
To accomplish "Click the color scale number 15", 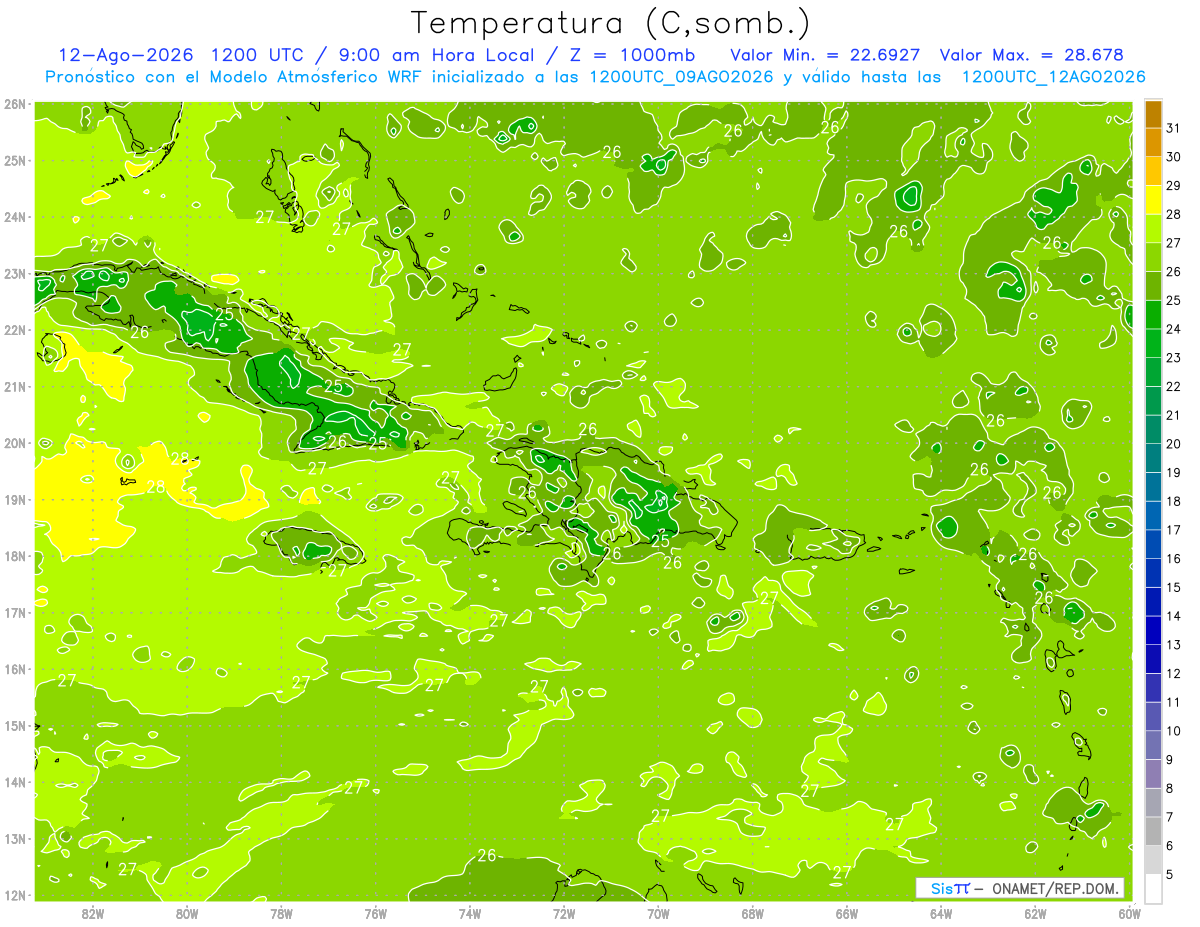I will [1174, 588].
